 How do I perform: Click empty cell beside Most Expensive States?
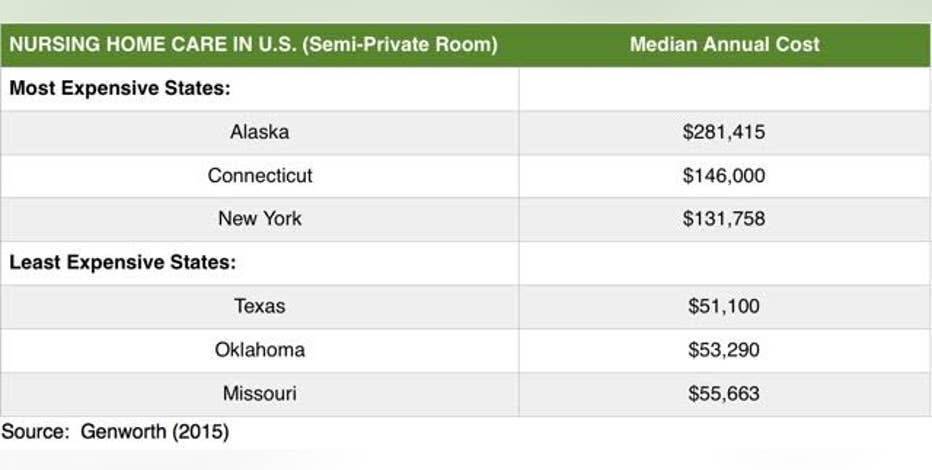click(x=724, y=89)
